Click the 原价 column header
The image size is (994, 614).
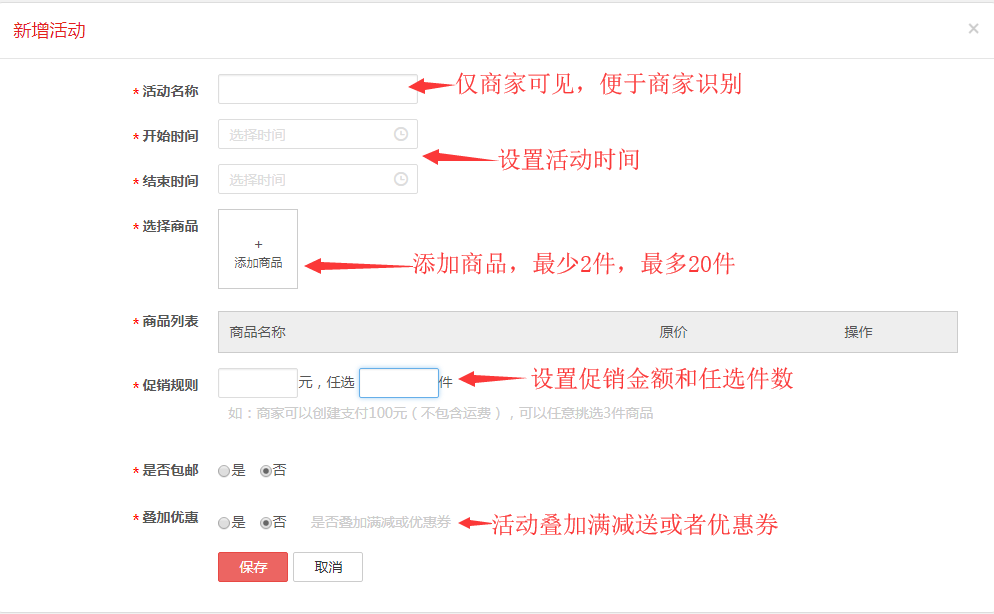673,332
